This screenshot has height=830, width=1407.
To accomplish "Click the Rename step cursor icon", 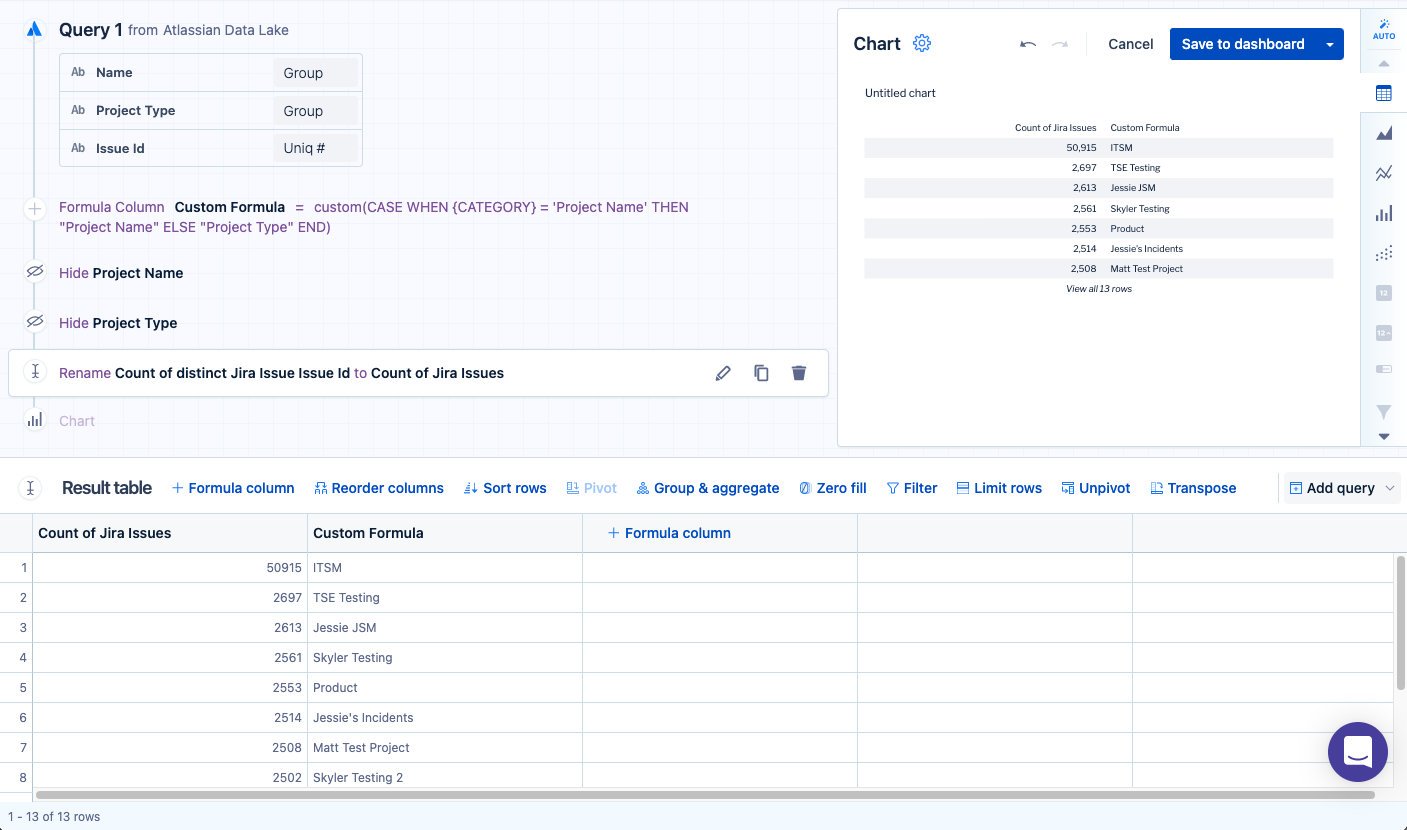I will (35, 372).
